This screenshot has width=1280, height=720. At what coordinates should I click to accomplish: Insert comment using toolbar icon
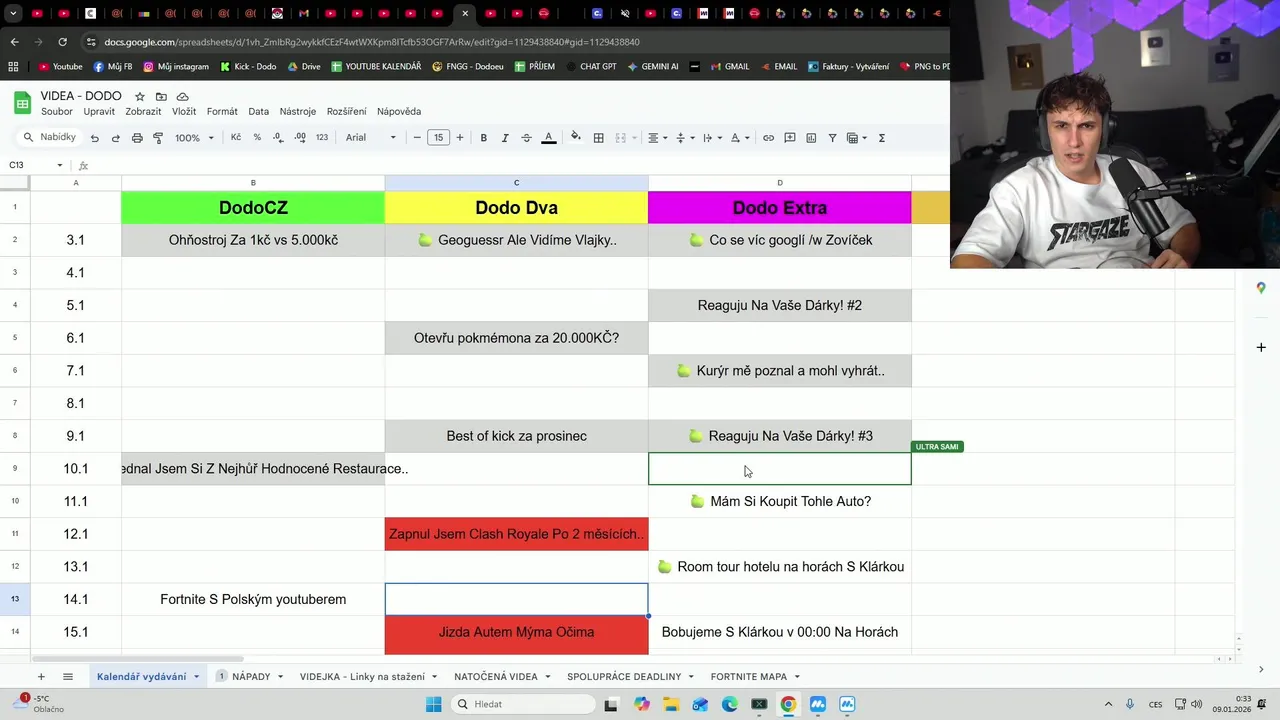coord(790,138)
